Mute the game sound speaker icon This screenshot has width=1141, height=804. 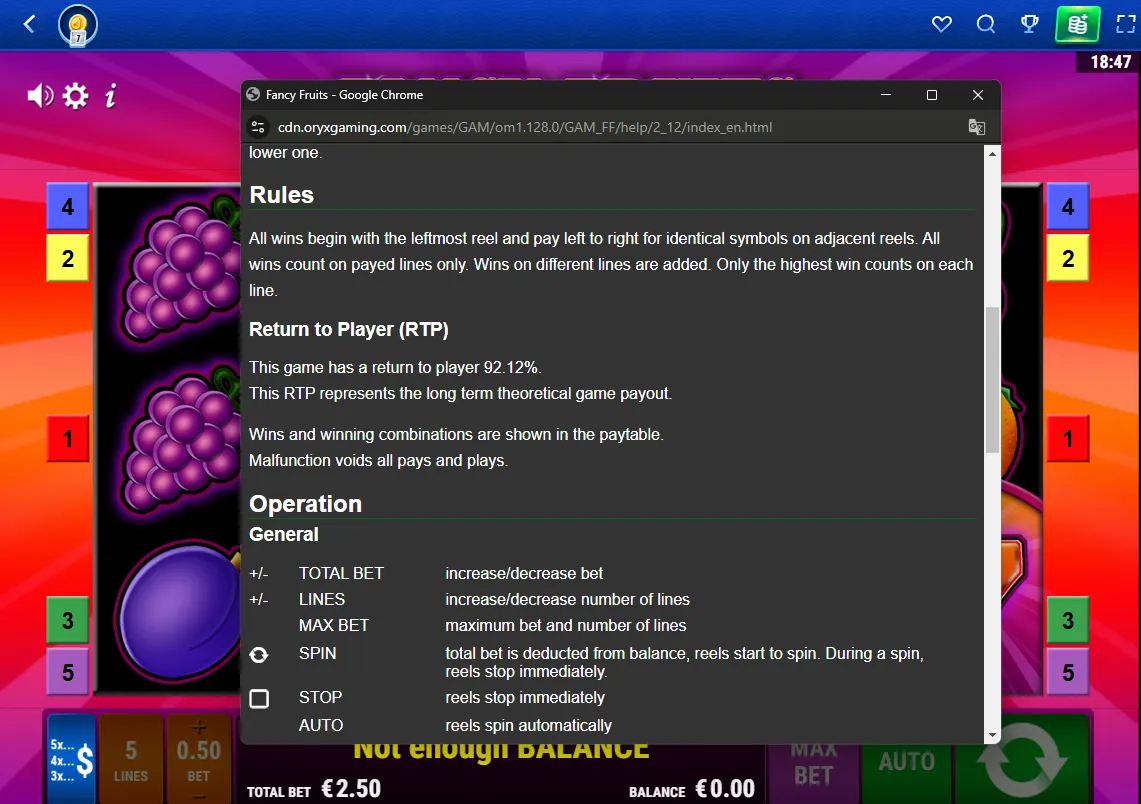40,95
